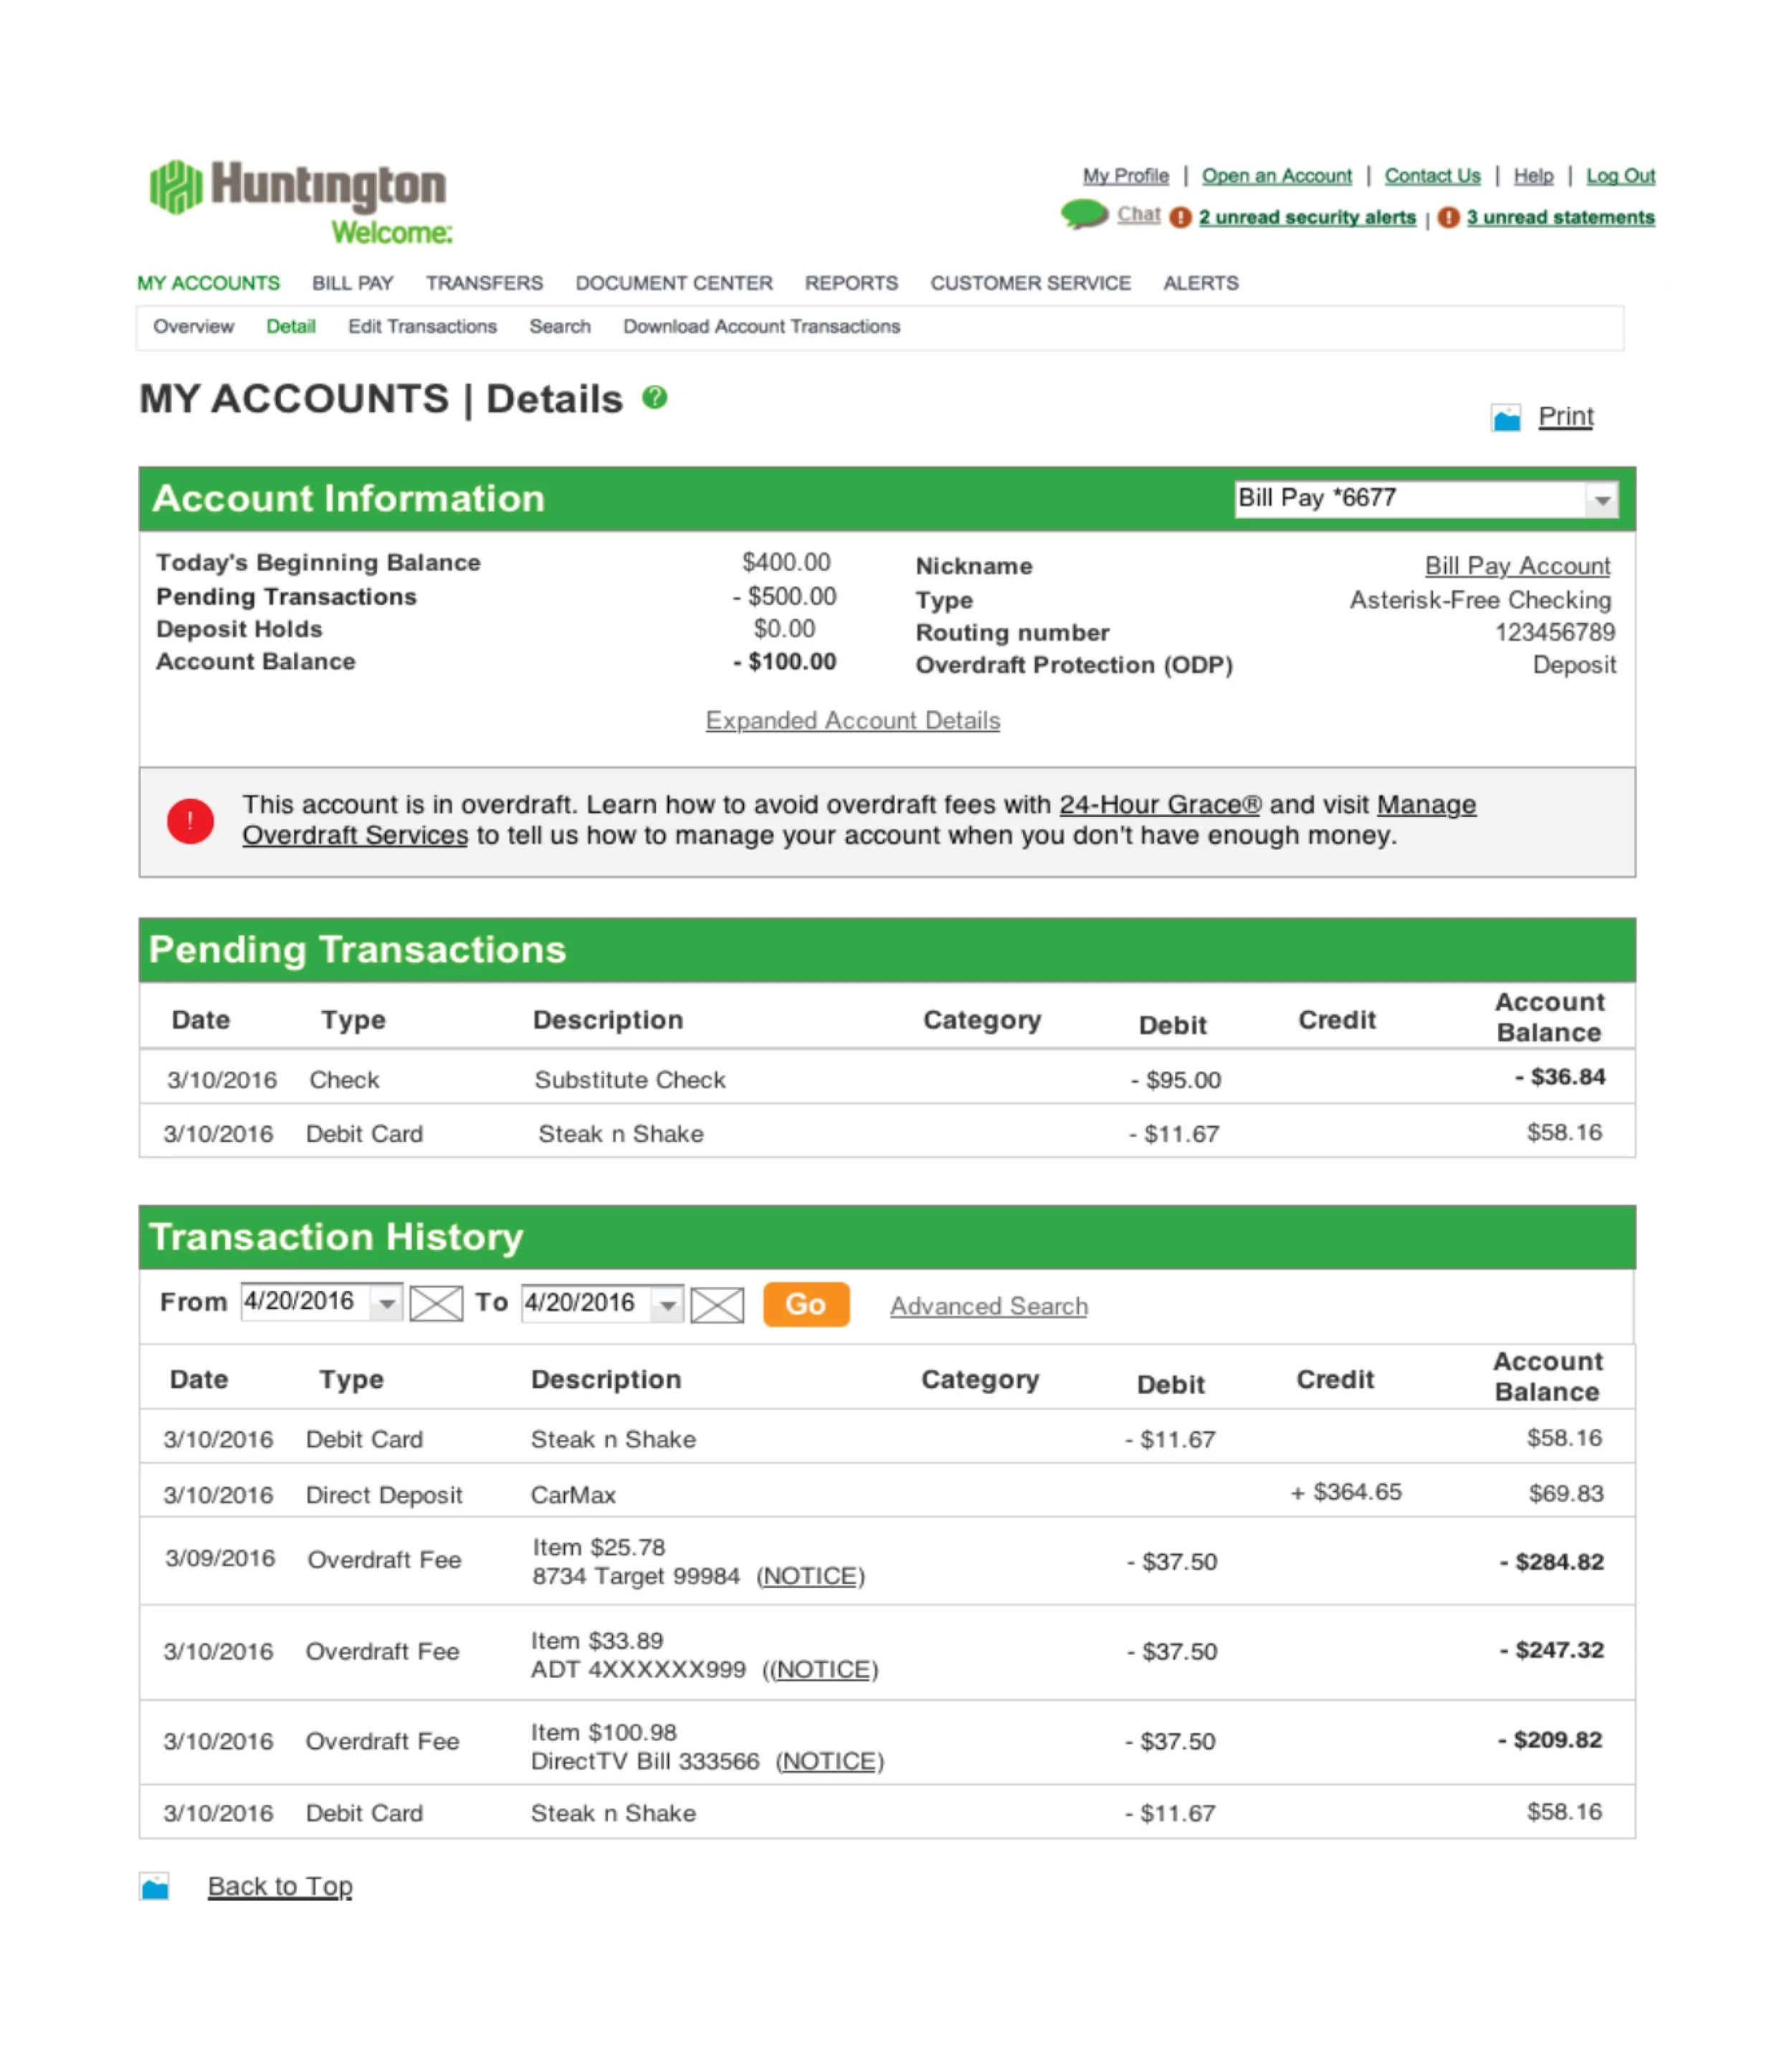Image resolution: width=1792 pixels, height=2063 pixels.
Task: Open the To date calendar icon
Action: click(x=717, y=1304)
